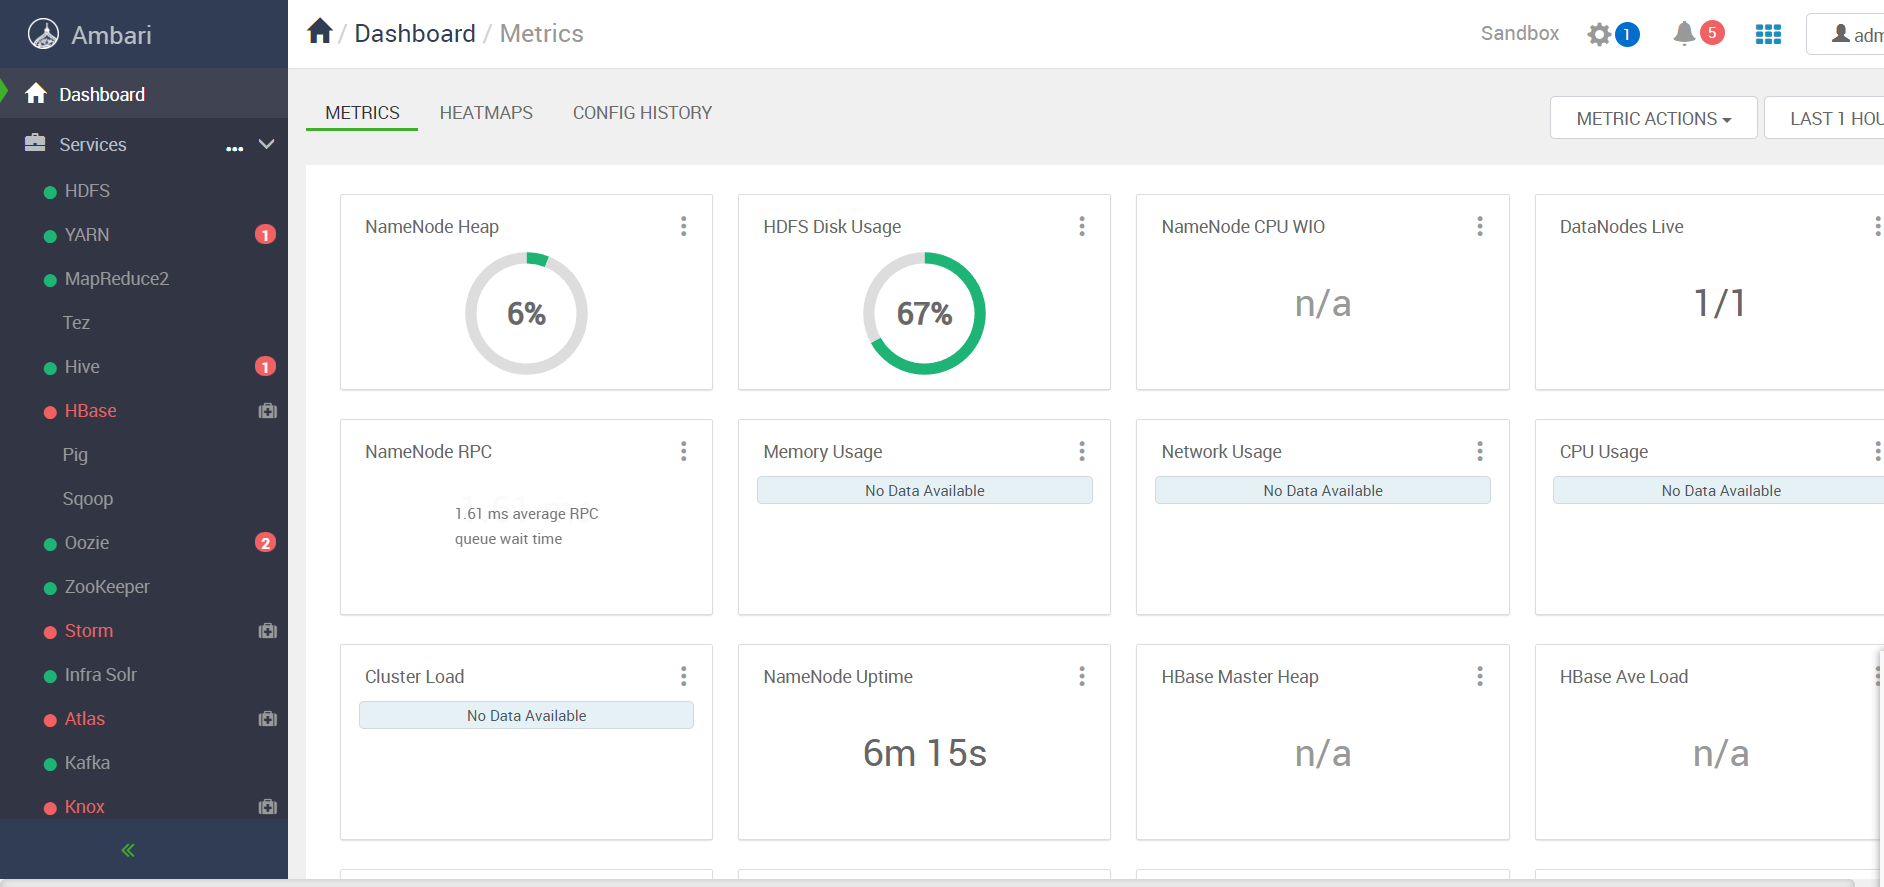1884x887 pixels.
Task: Open ZooKeeper service
Action: 107,587
